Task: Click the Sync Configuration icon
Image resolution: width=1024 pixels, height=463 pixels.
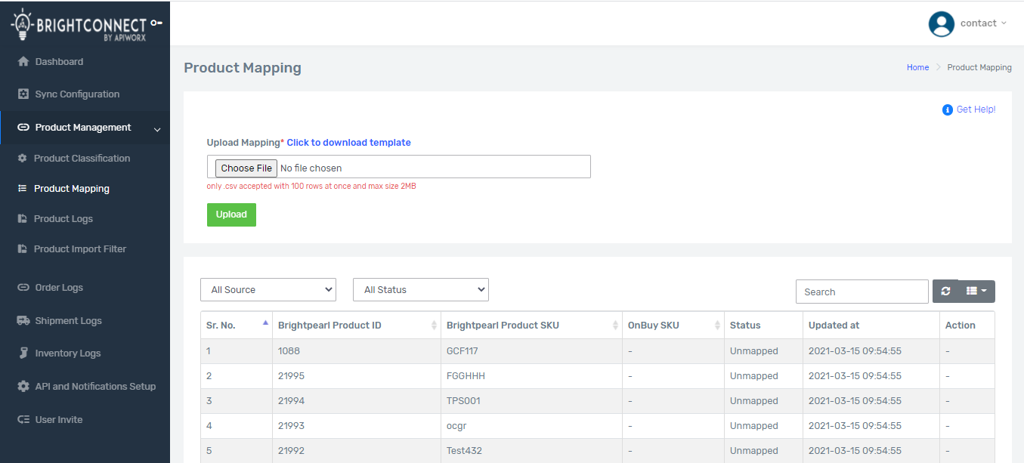Action: pyautogui.click(x=23, y=94)
